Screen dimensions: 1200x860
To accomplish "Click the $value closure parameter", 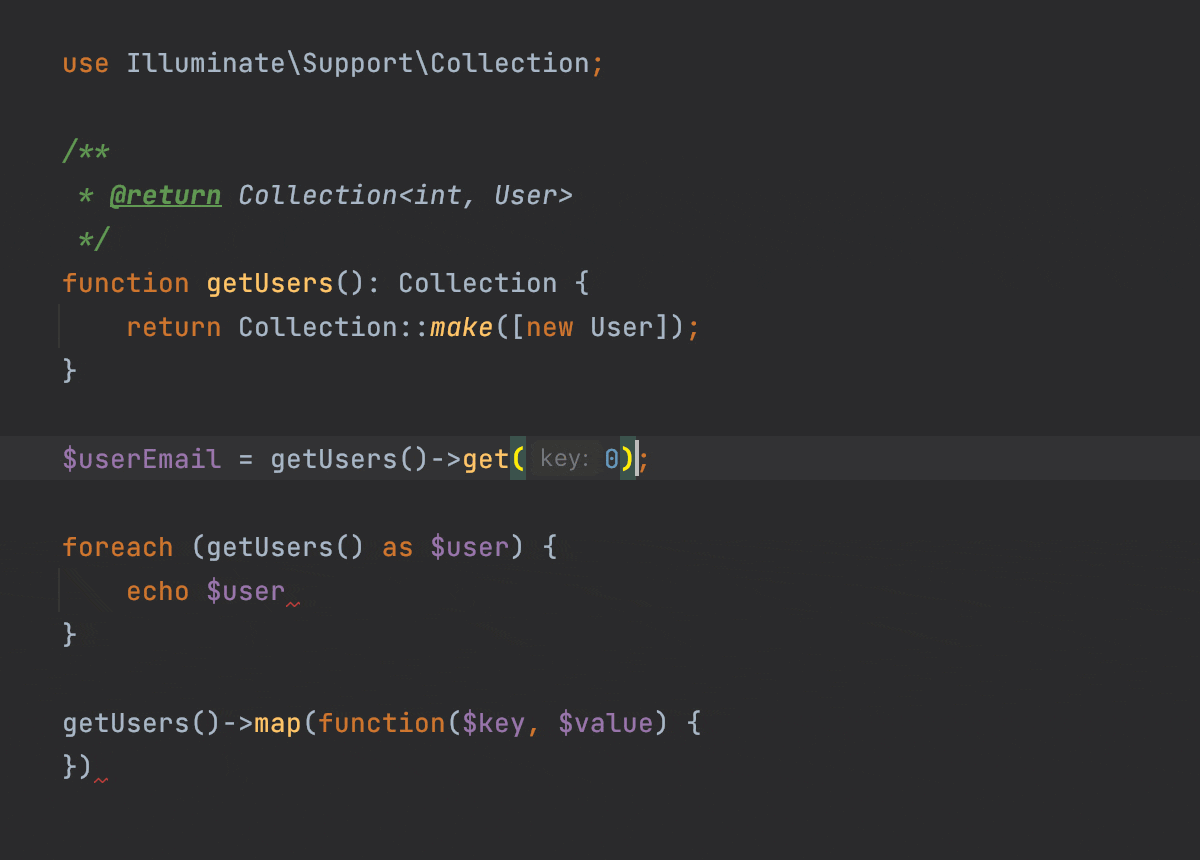I will (x=605, y=723).
